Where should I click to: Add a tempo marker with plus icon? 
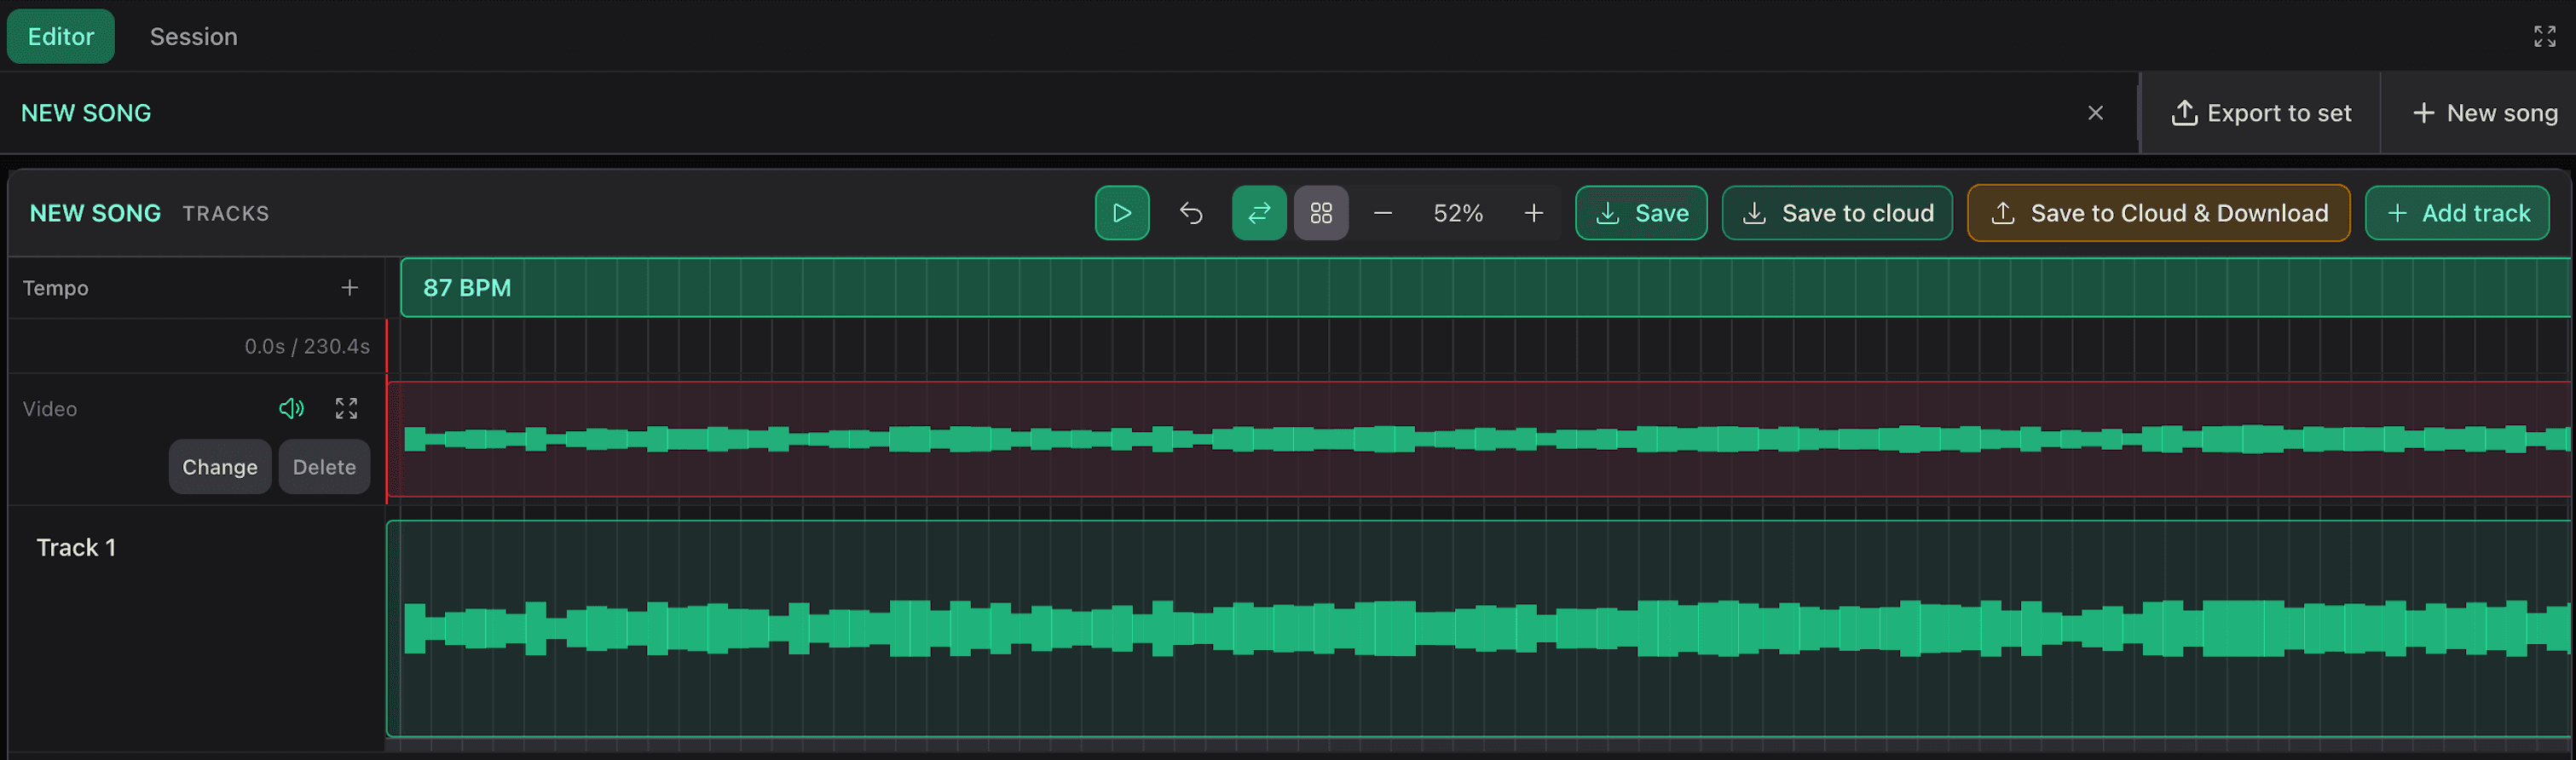click(349, 288)
